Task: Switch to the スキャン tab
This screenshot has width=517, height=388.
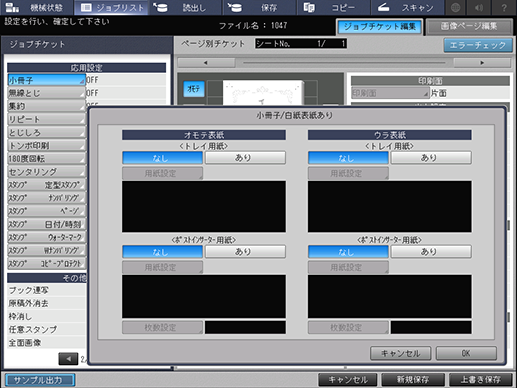Action: click(x=407, y=7)
